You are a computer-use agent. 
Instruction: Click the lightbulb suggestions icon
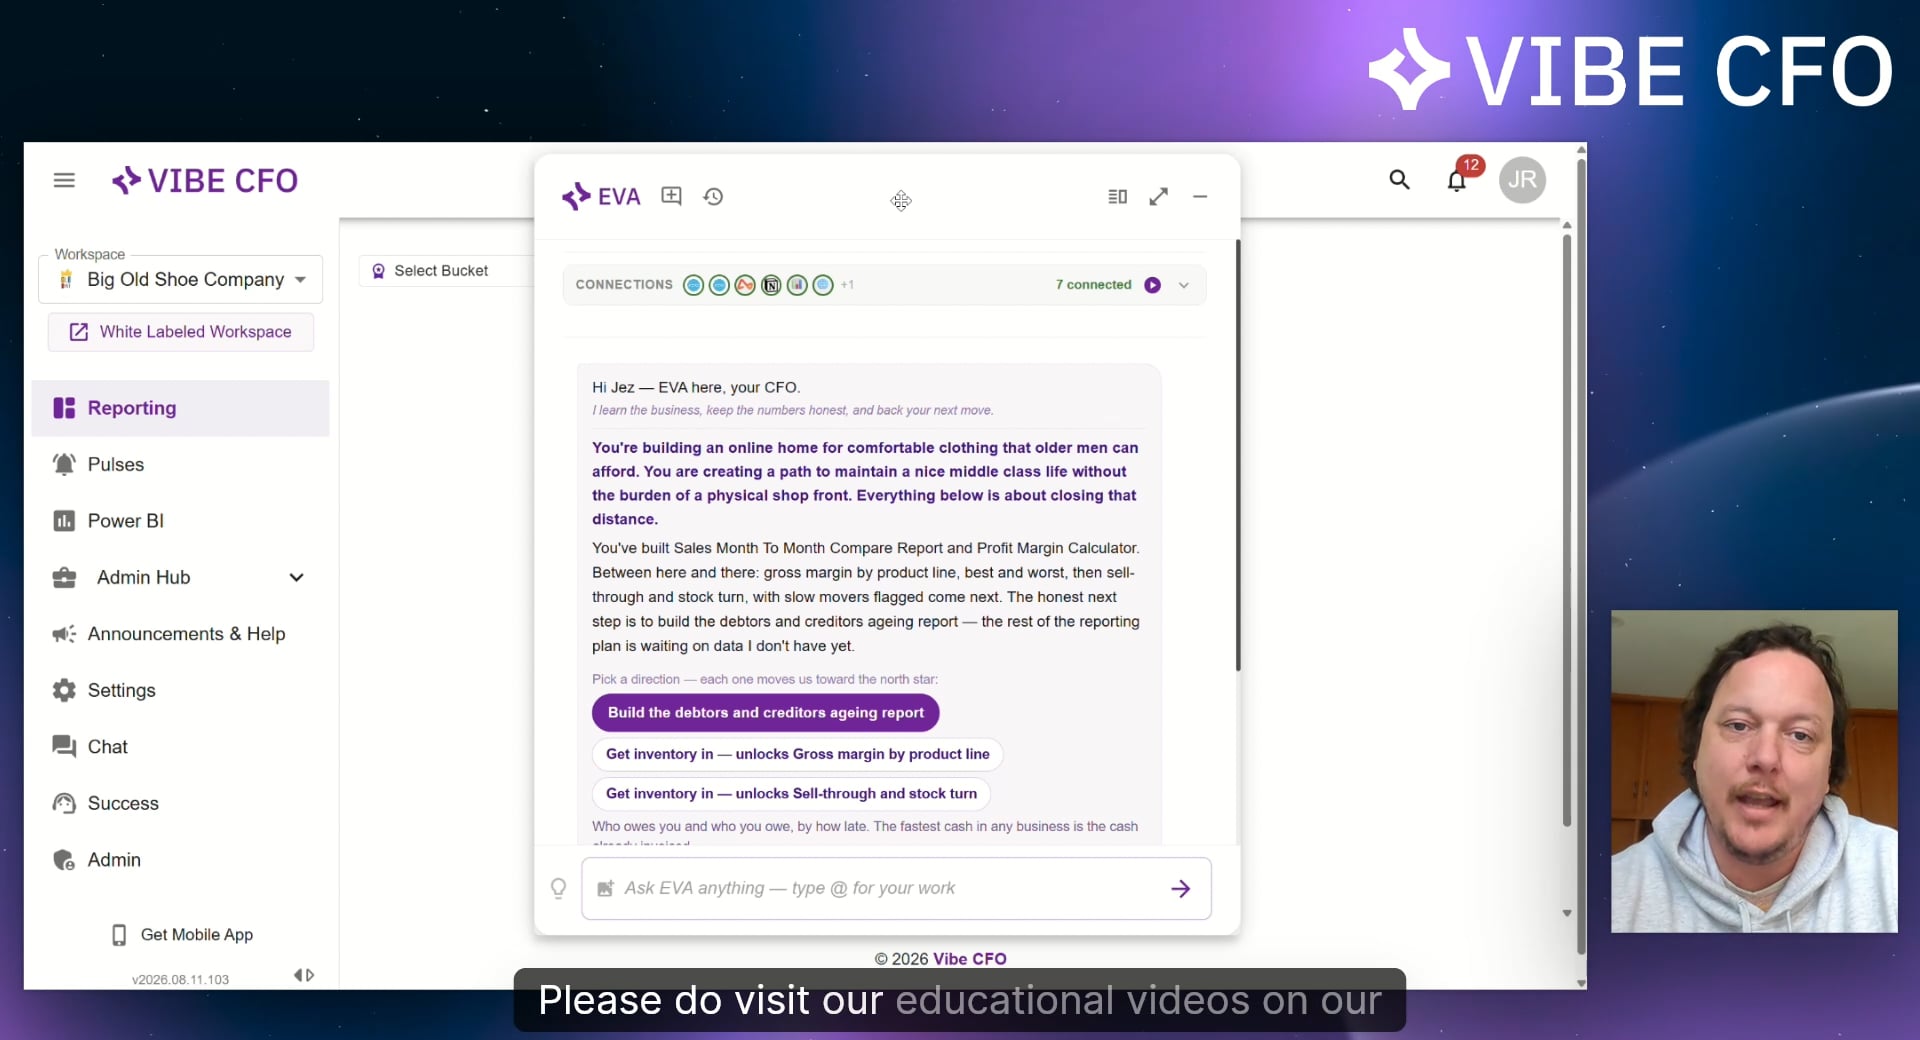[x=559, y=888]
